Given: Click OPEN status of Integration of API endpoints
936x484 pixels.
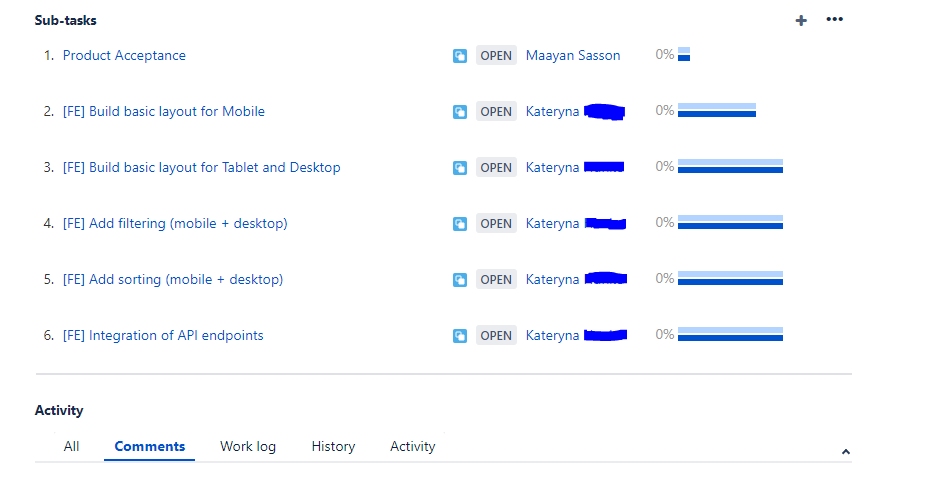Looking at the screenshot, I should [x=496, y=335].
